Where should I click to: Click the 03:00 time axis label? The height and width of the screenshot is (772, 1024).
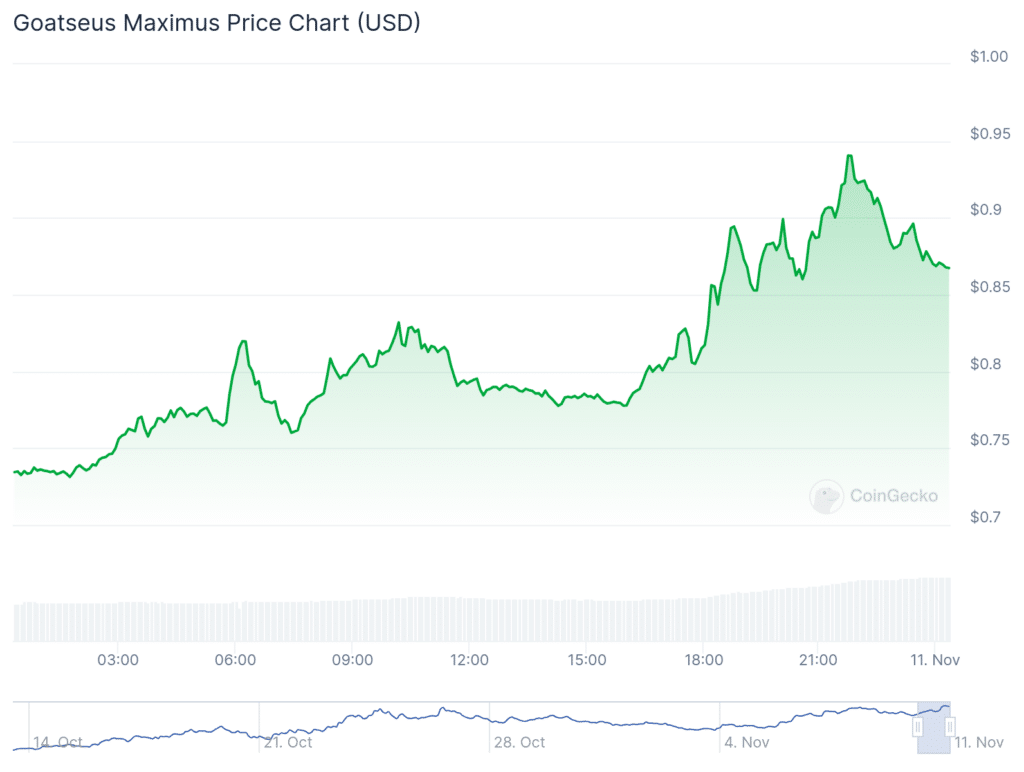[118, 660]
